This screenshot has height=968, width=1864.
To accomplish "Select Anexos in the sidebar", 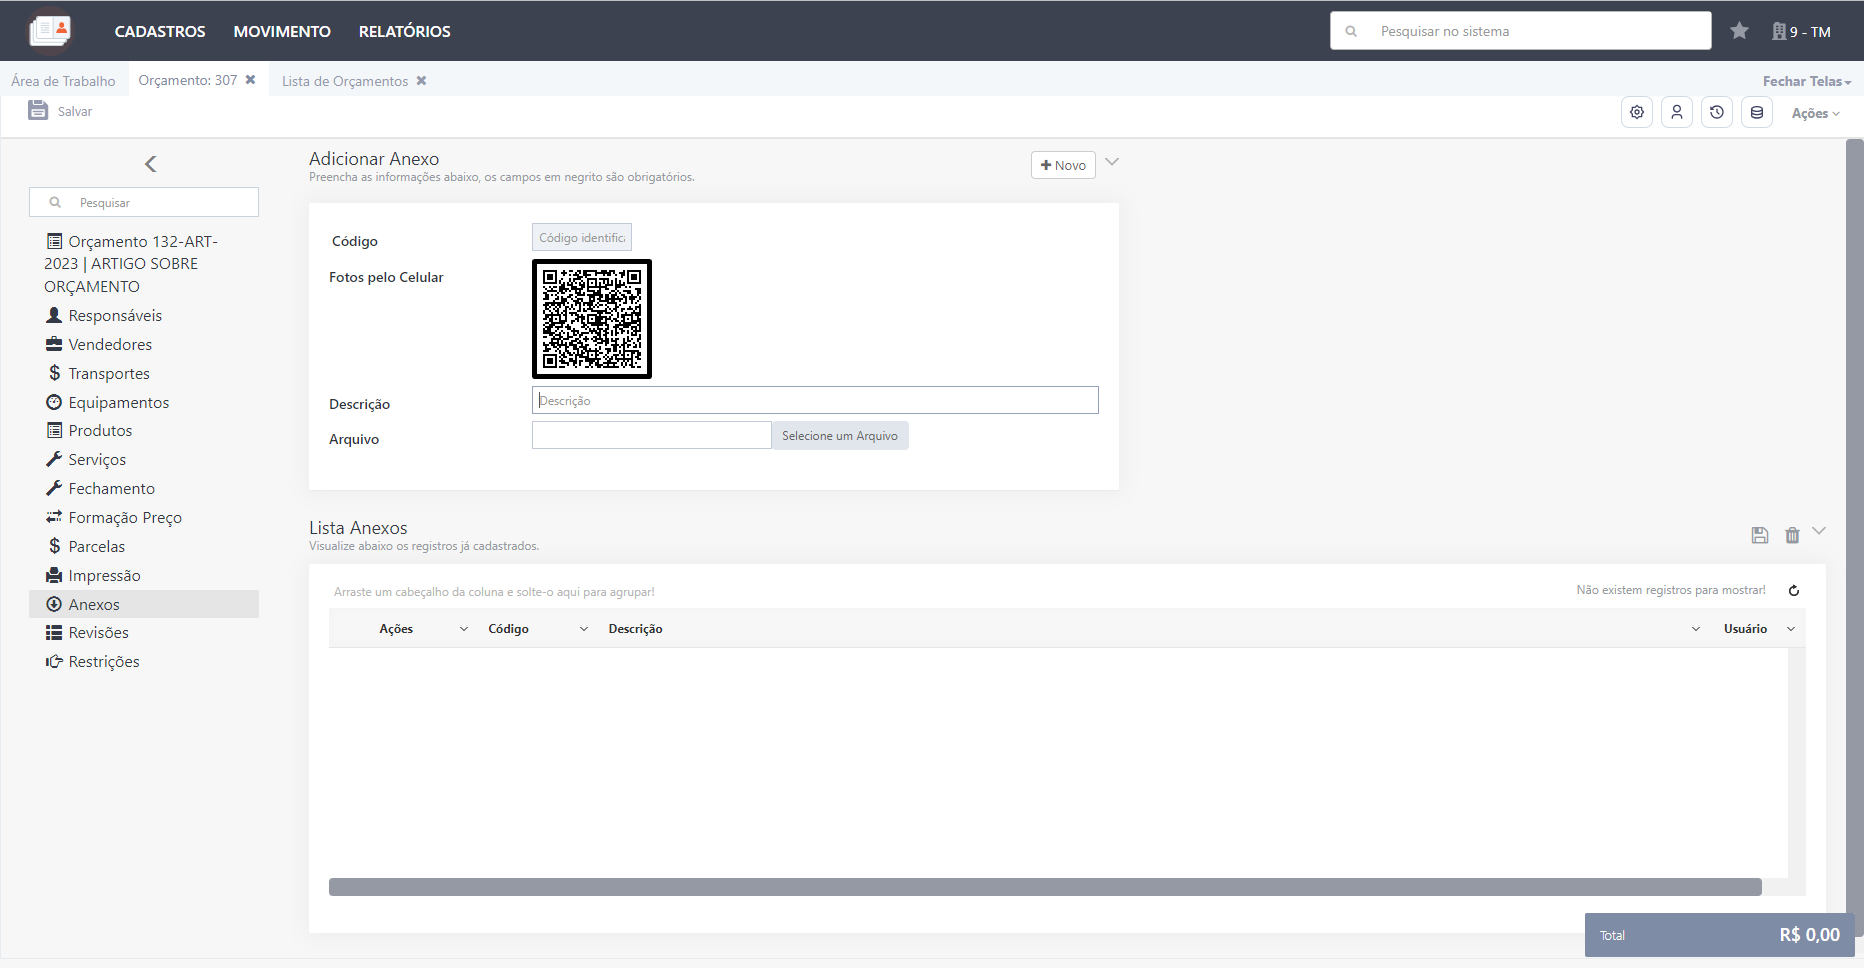I will pyautogui.click(x=144, y=604).
